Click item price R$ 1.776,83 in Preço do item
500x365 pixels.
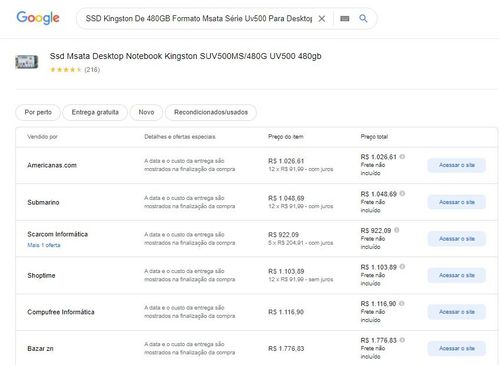[x=286, y=349]
